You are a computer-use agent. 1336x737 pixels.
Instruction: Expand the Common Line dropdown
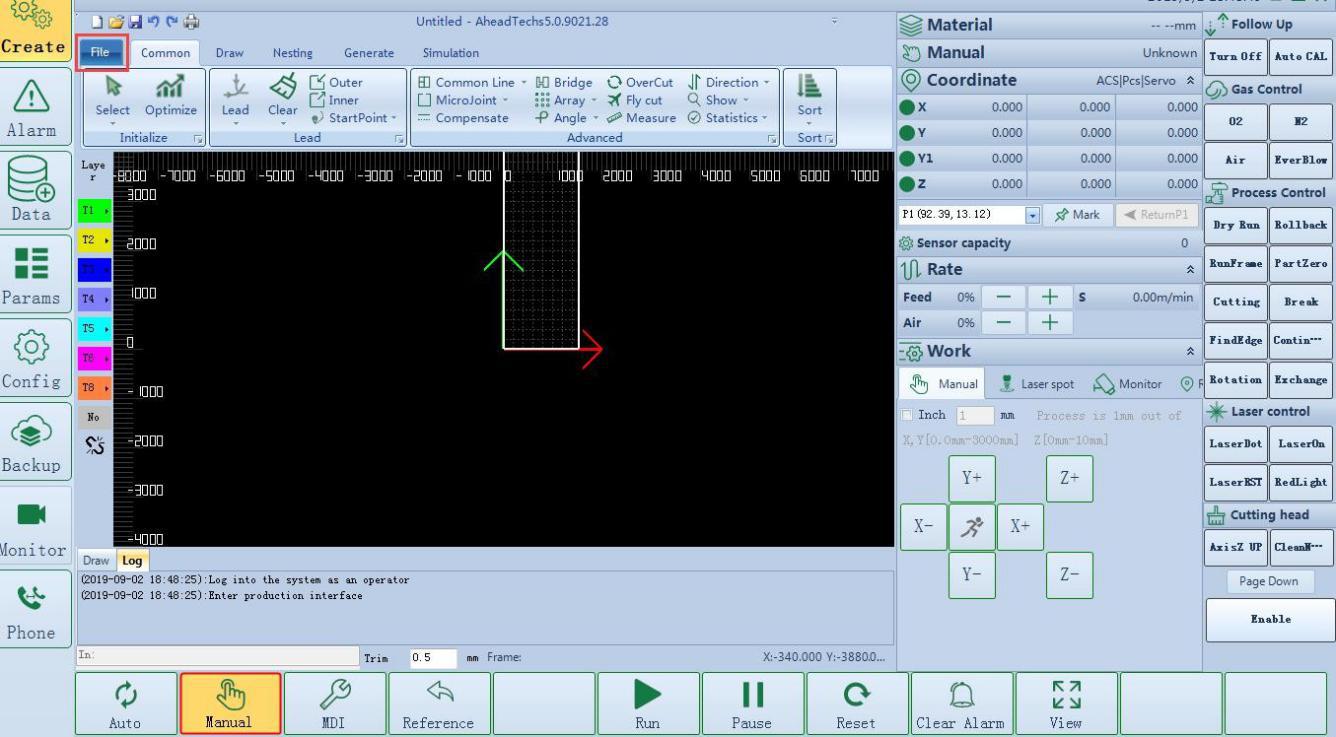(x=525, y=83)
